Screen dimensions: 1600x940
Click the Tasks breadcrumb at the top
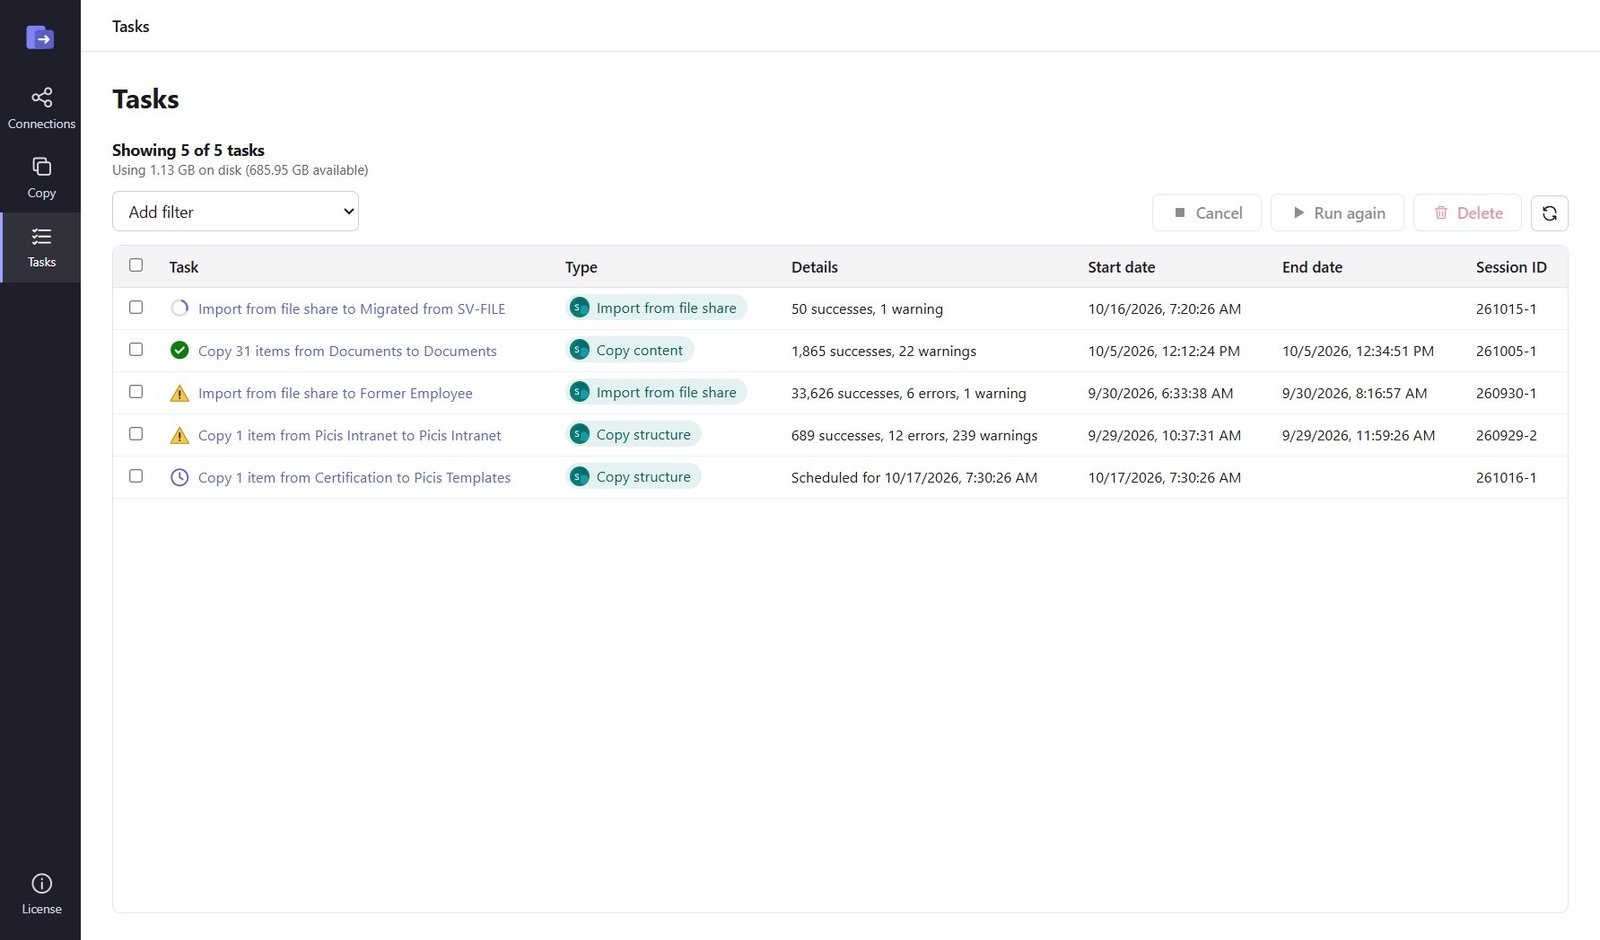tap(131, 26)
